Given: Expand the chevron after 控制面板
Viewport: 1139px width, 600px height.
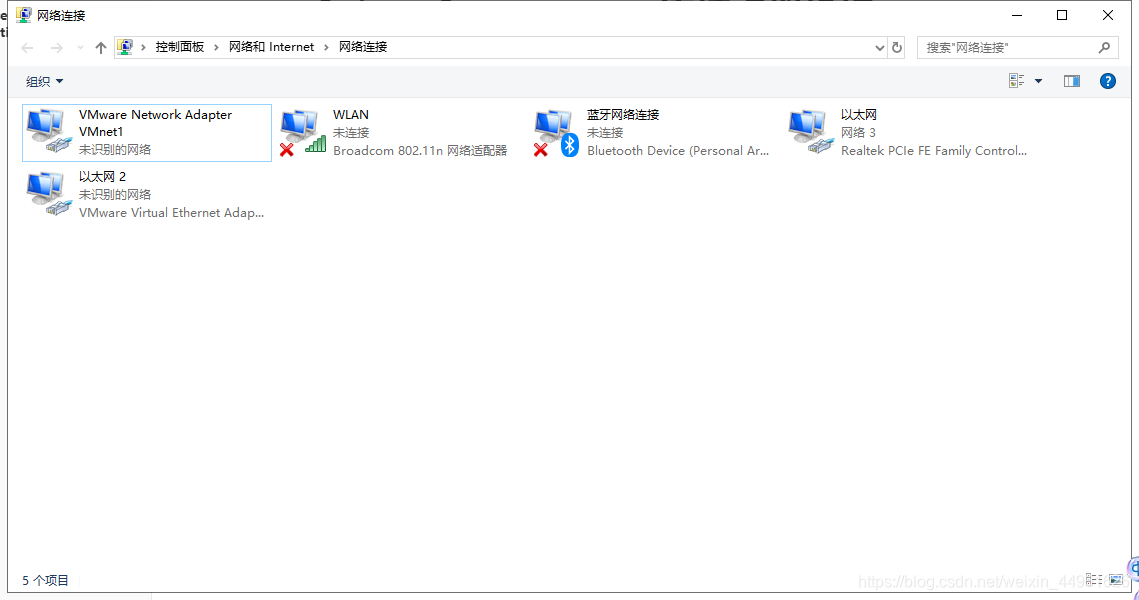Looking at the screenshot, I should (x=216, y=47).
